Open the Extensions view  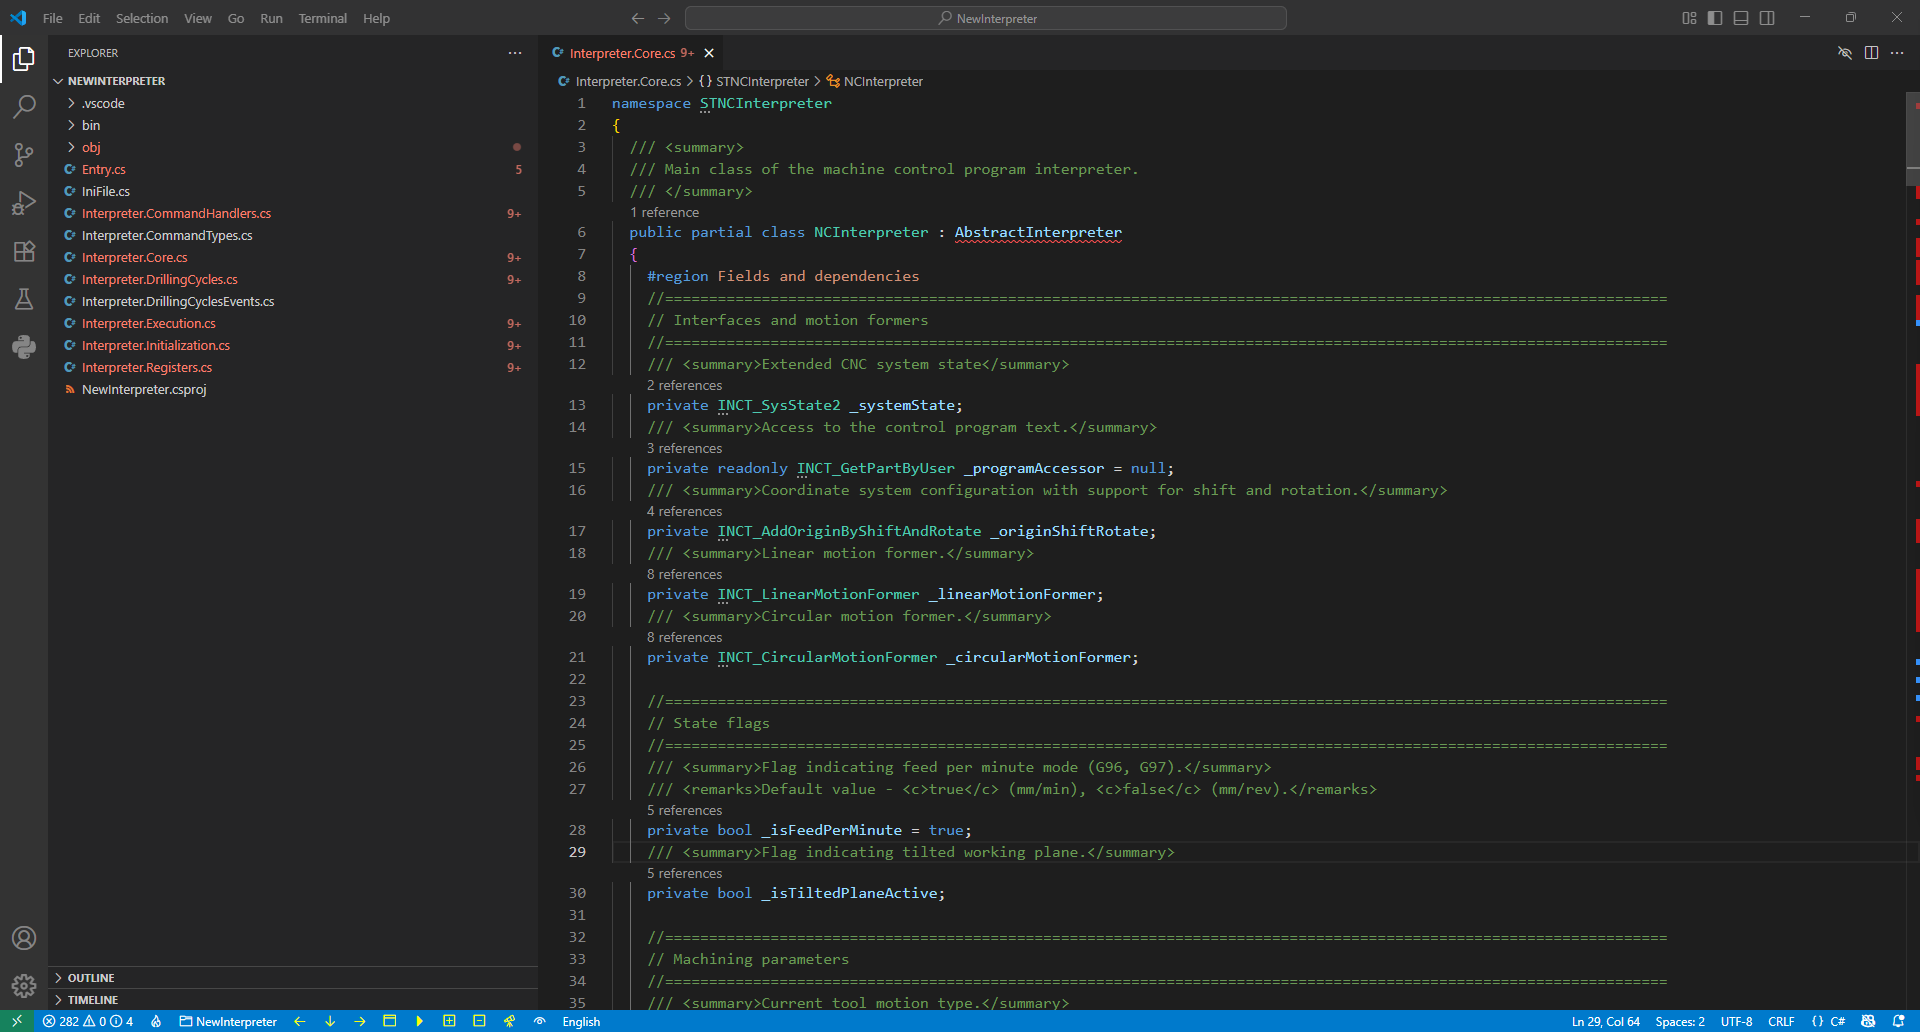pos(24,251)
